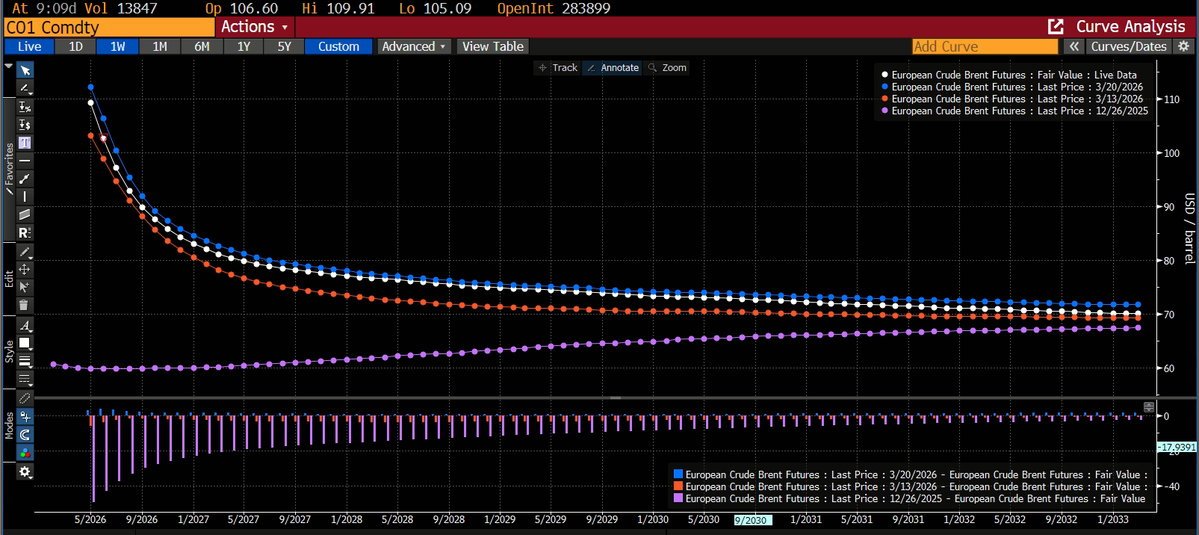Select the Custom range tab
1199x535 pixels.
point(339,47)
